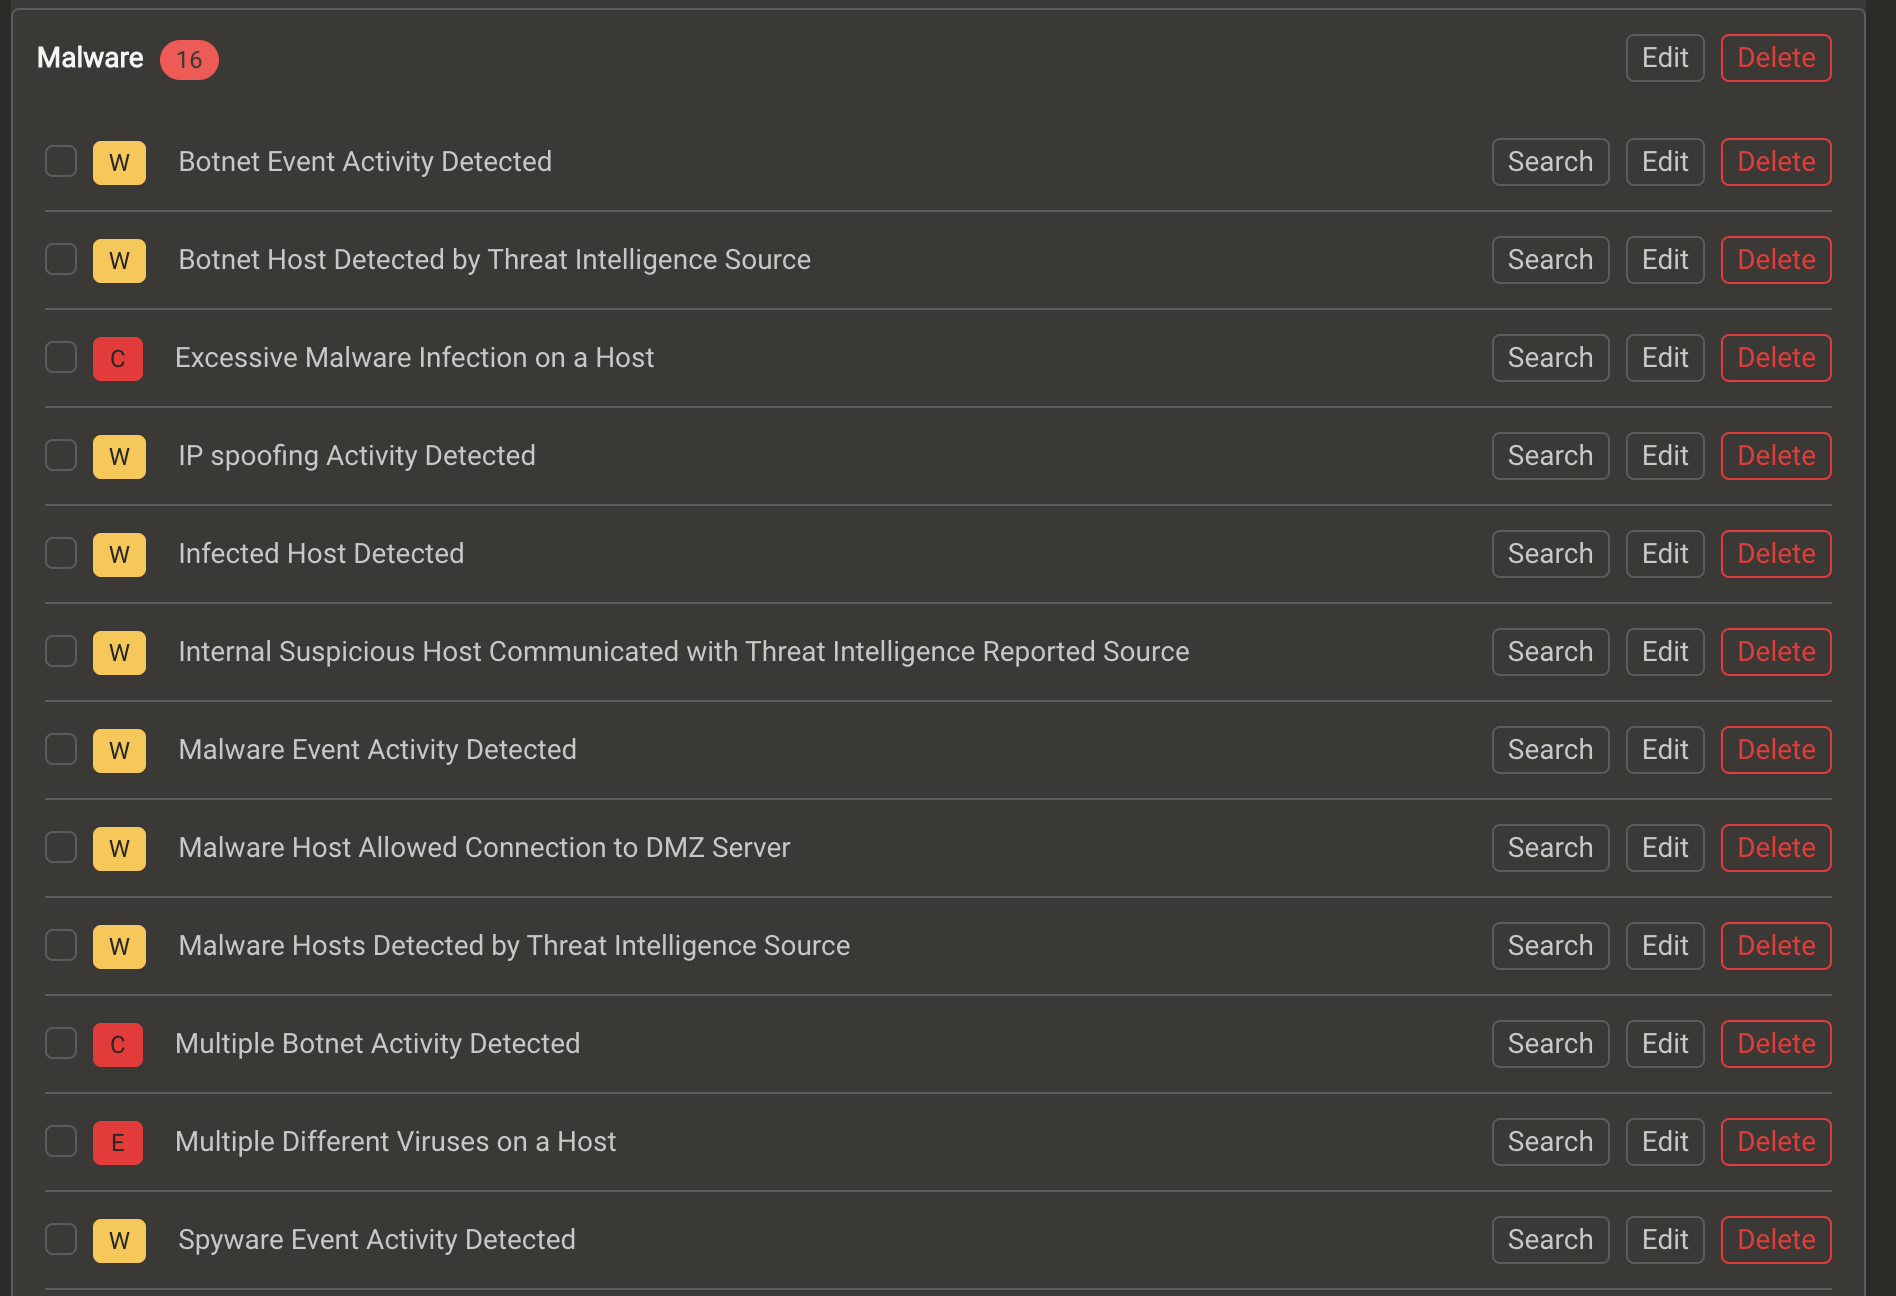1896x1296 pixels.
Task: Click the W badge for Spyware Event Activity Detected
Action: 119,1240
